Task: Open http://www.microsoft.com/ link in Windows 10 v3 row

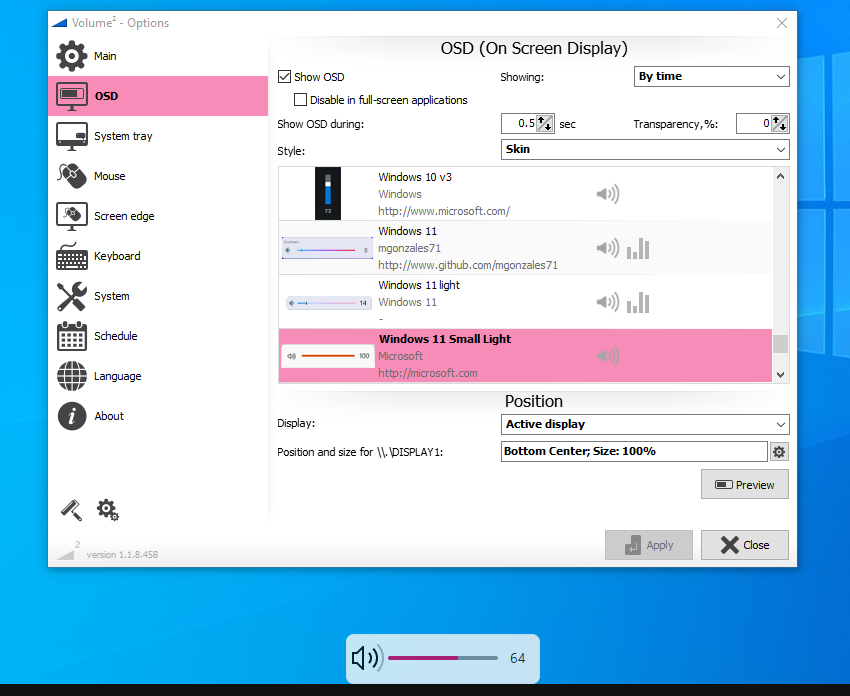Action: (x=444, y=211)
